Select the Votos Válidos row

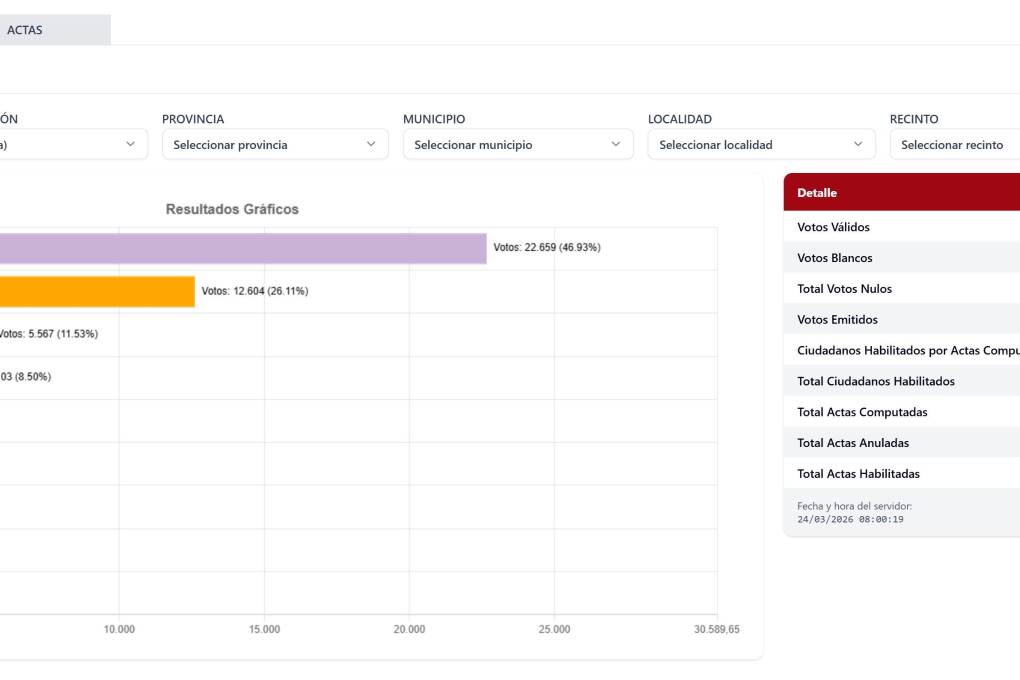pos(900,227)
